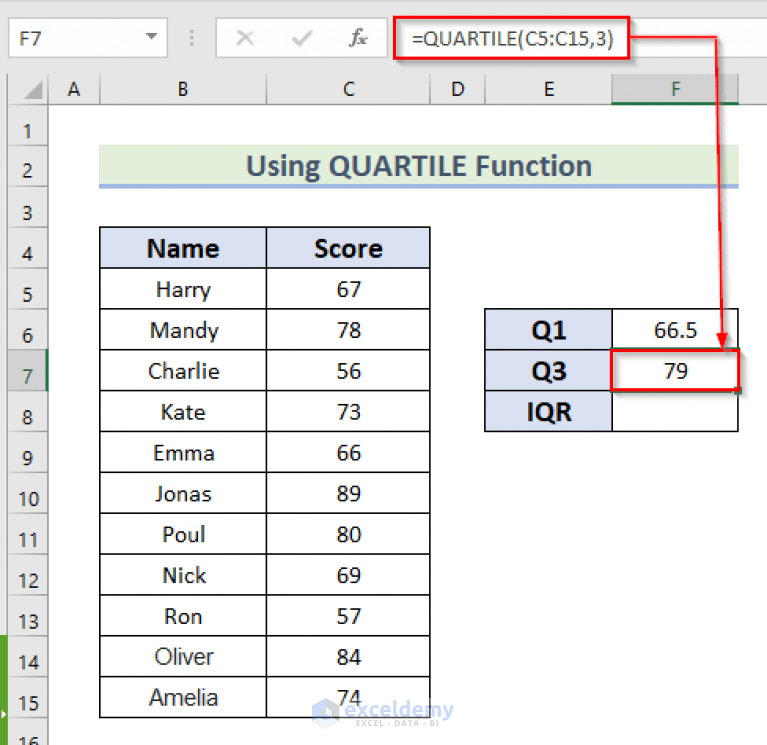
Task: Select Kate's score cell 73
Action: 348,411
